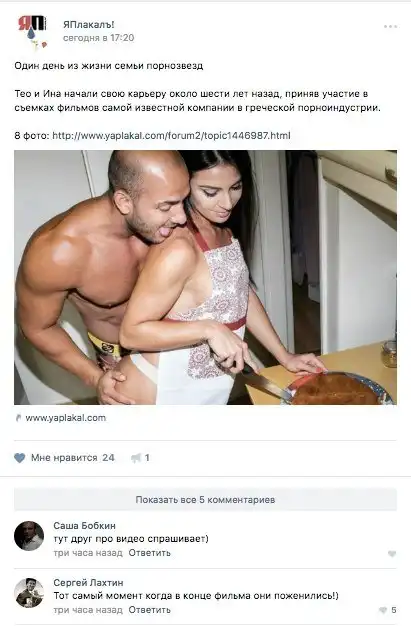Image resolution: width=411 pixels, height=626 pixels.
Task: Share the post with the megaphone icon
Action: [136, 458]
